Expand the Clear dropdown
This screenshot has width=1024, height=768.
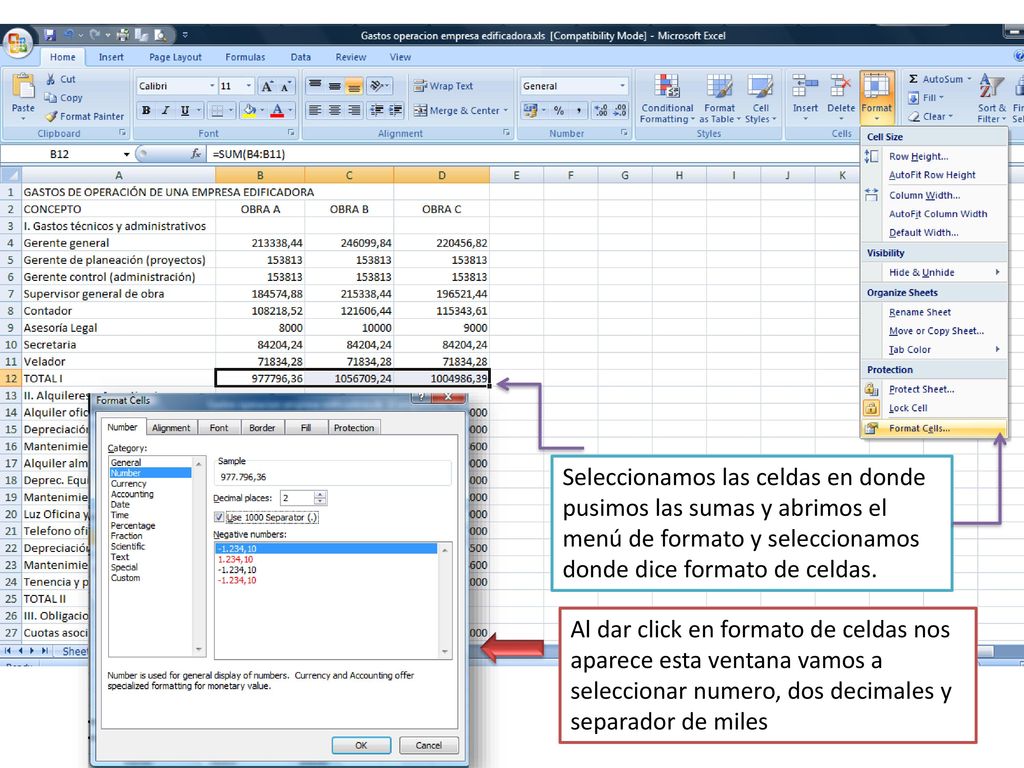point(950,116)
